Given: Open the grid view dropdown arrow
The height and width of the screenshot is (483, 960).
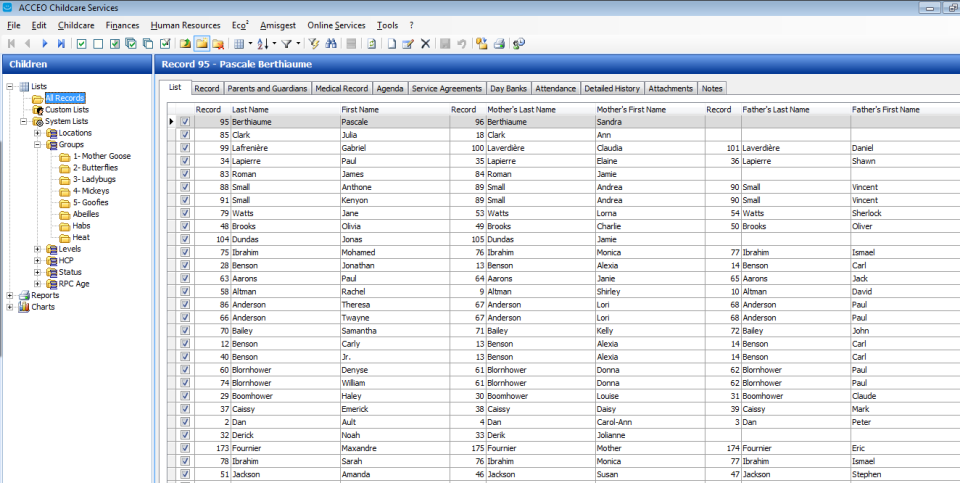Looking at the screenshot, I should pos(250,43).
